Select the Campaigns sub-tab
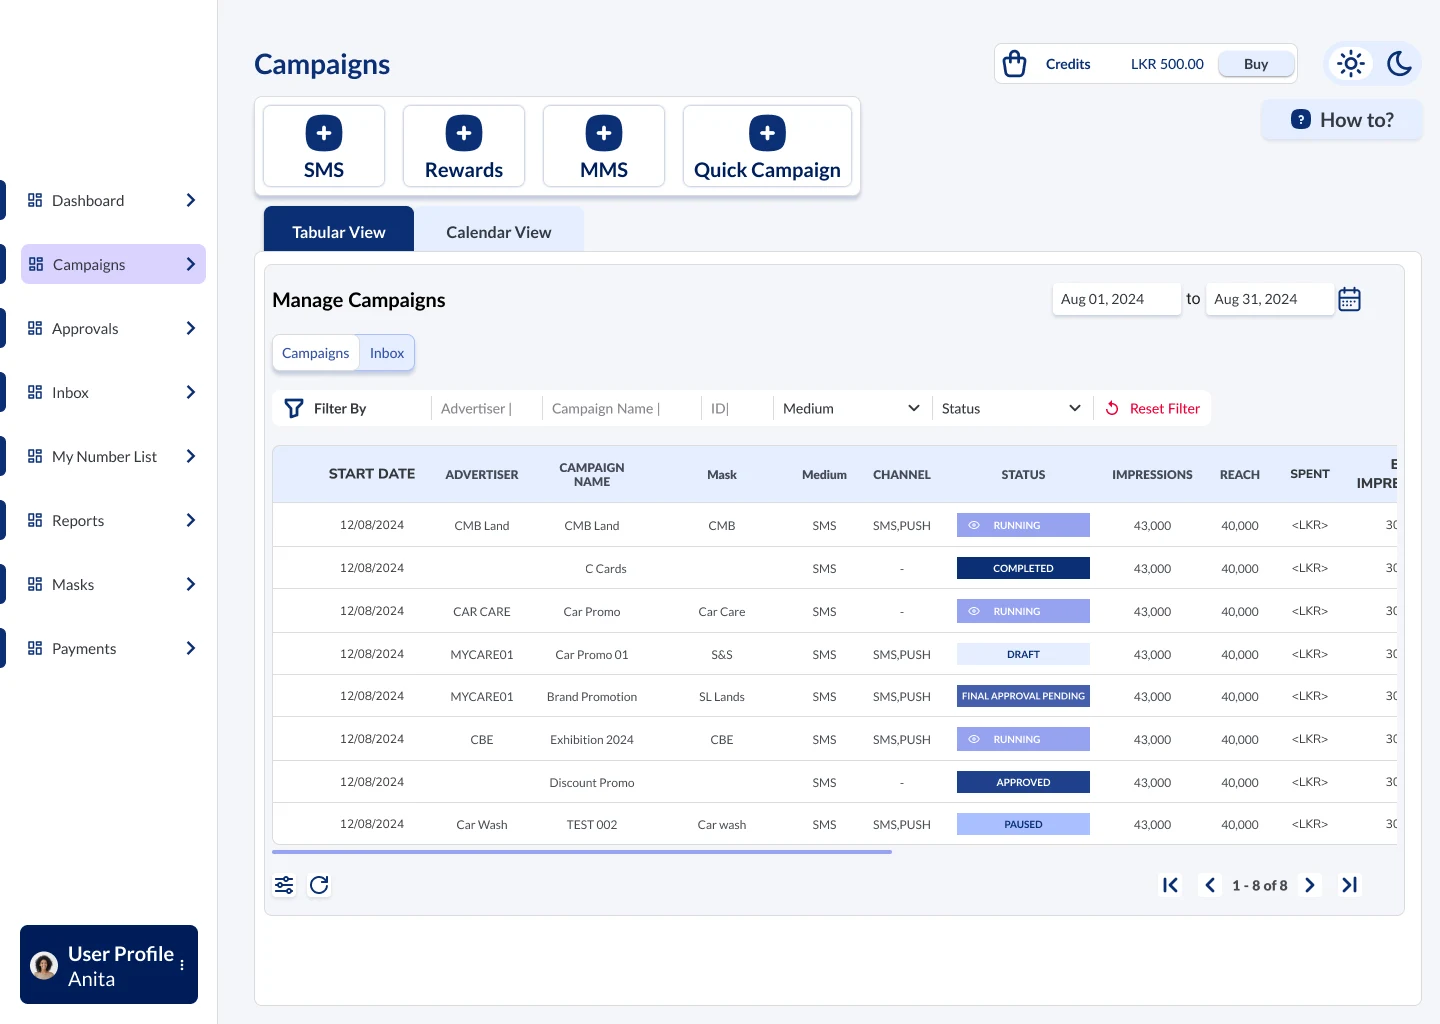The height and width of the screenshot is (1024, 1440). pos(316,353)
